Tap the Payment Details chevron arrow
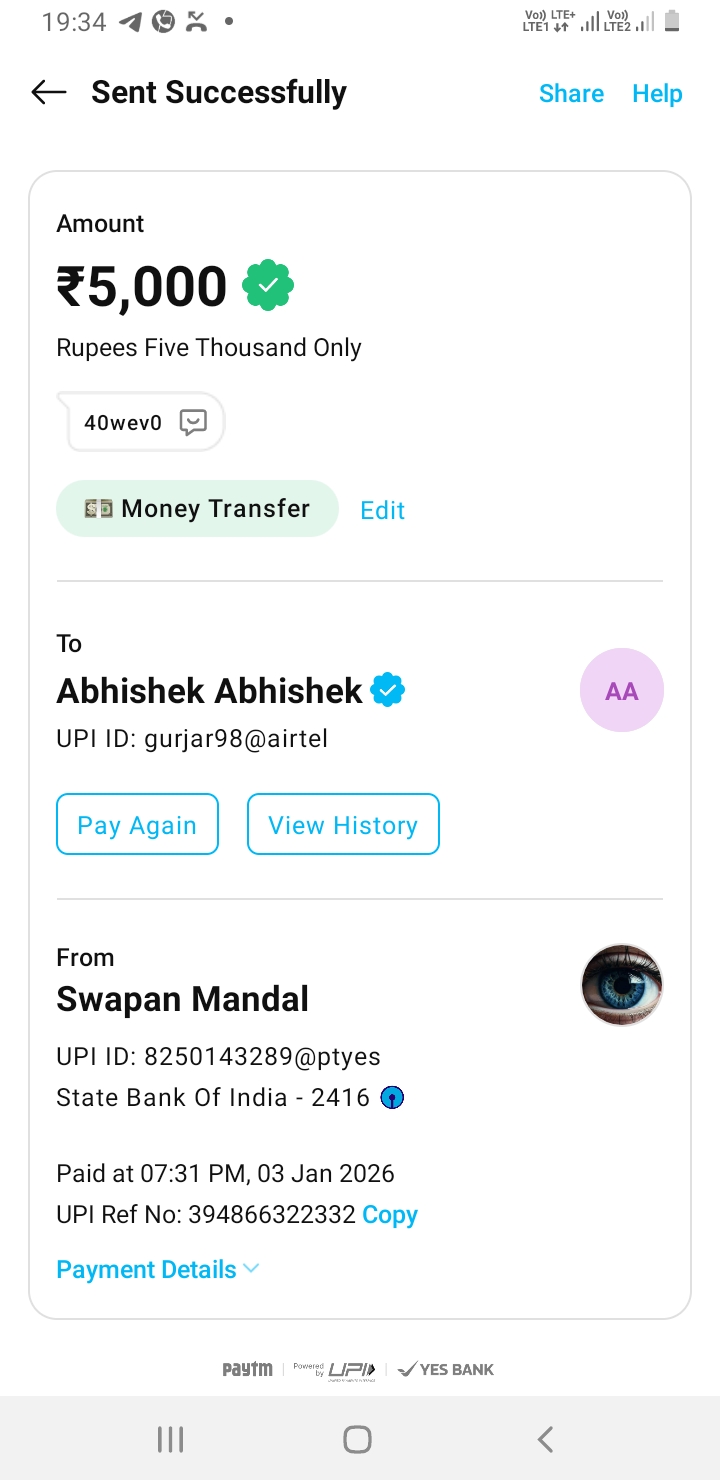 point(251,1269)
